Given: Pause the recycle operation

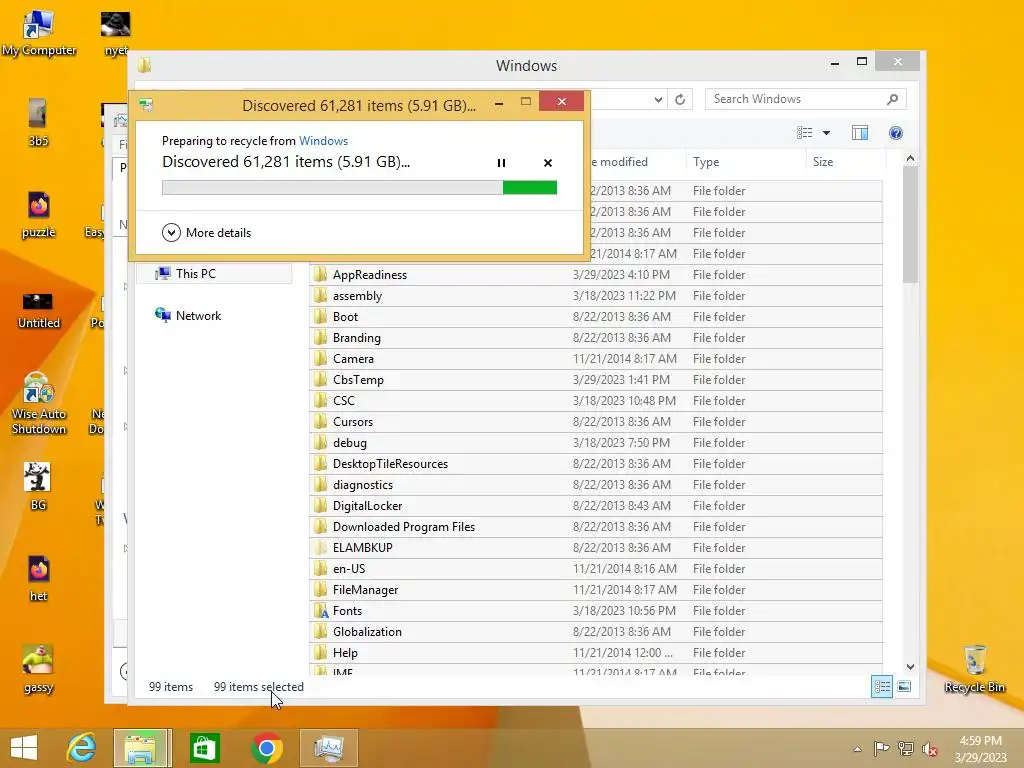Looking at the screenshot, I should tap(501, 163).
